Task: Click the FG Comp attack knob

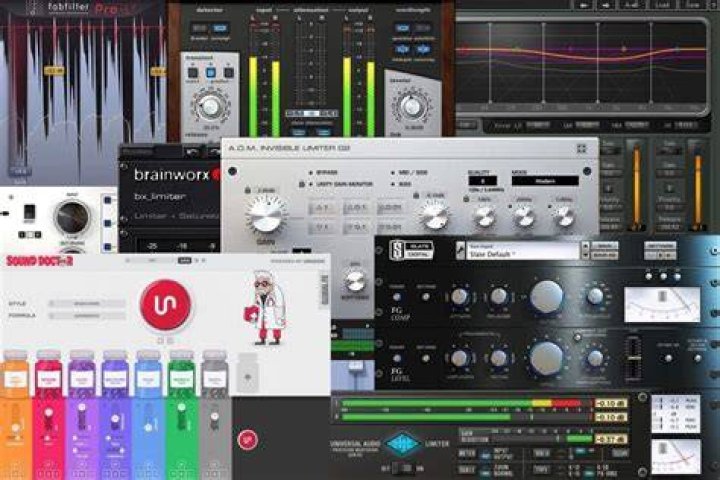Action: (x=460, y=297)
